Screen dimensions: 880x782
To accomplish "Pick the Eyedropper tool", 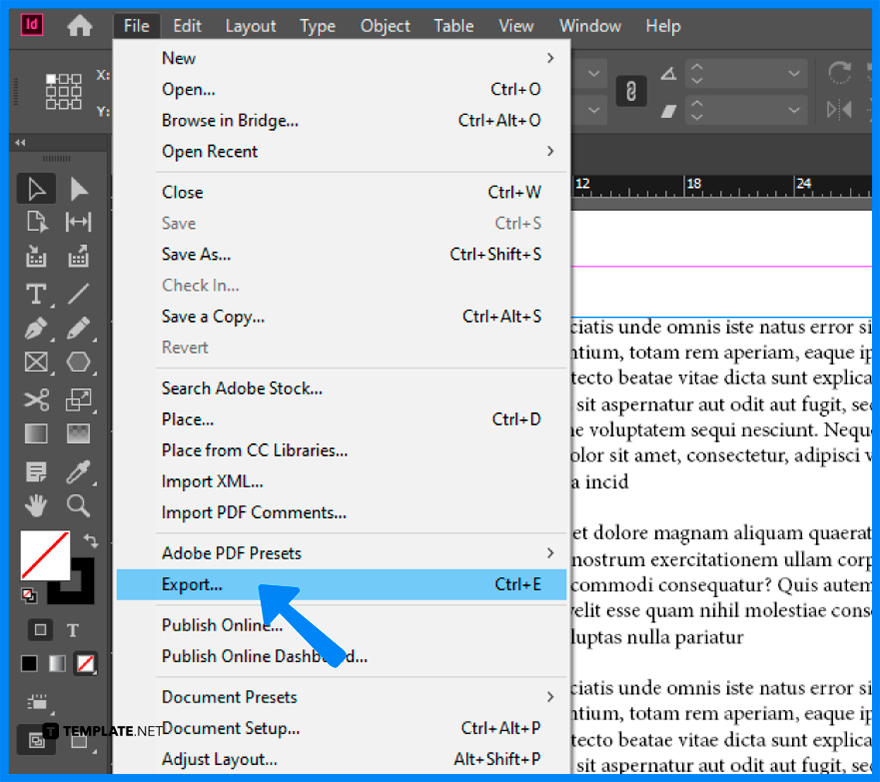I will coord(78,471).
